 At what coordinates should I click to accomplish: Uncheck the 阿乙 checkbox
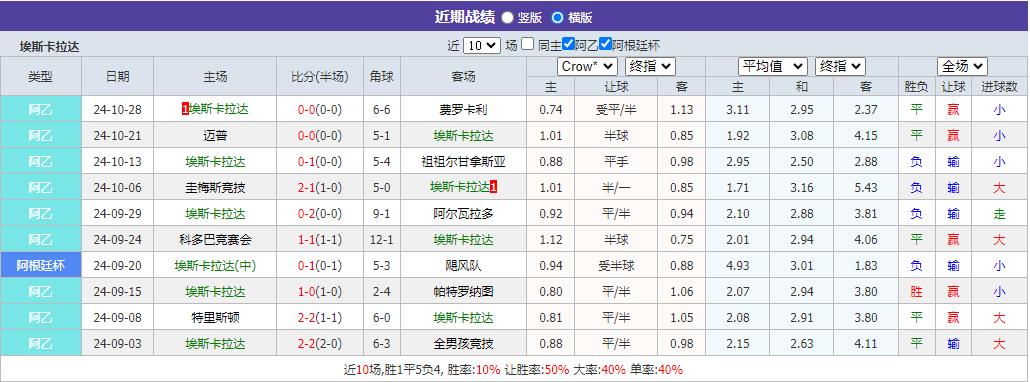click(x=568, y=44)
